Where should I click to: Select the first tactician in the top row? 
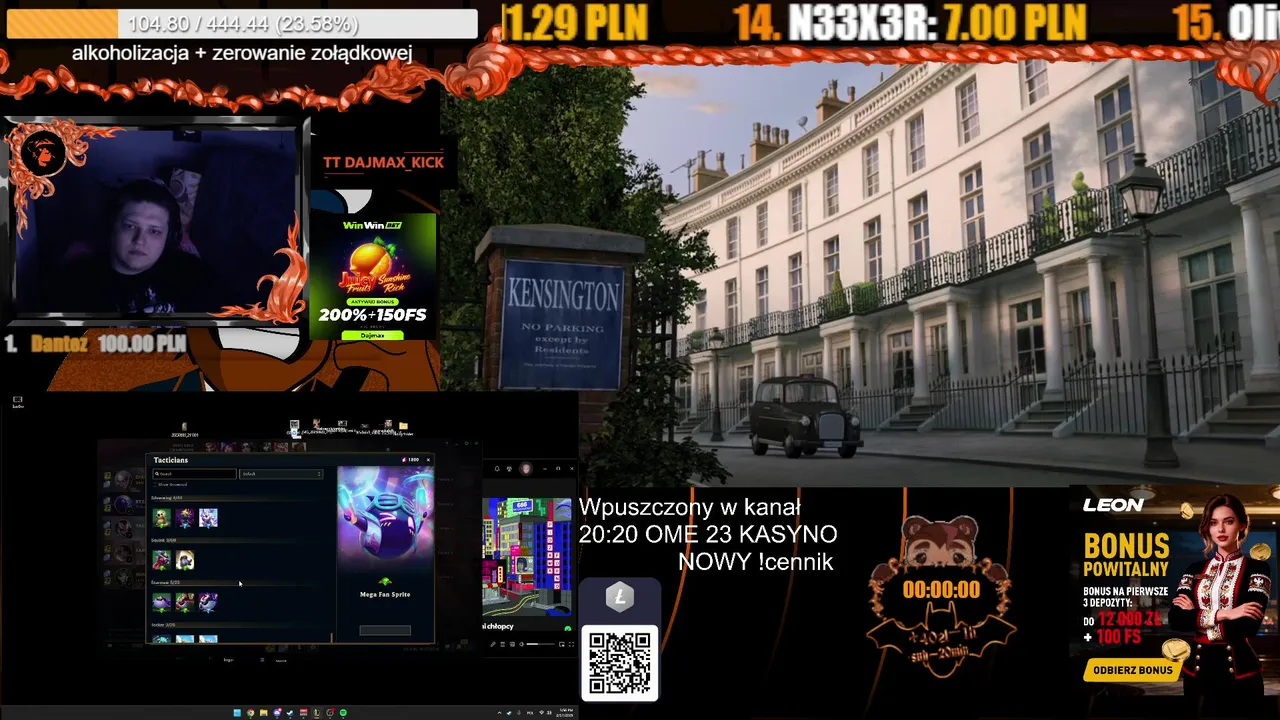[x=161, y=518]
